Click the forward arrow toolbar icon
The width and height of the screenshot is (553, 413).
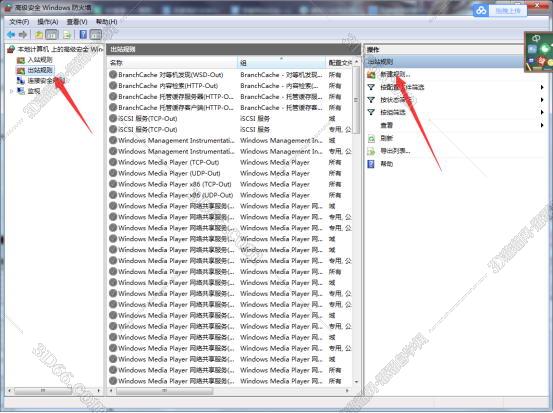(23, 35)
